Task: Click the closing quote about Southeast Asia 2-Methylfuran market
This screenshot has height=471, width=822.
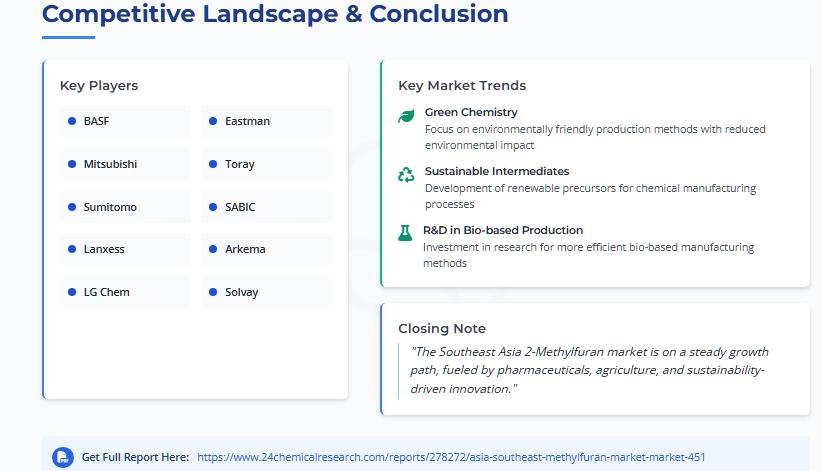Action: coord(589,370)
